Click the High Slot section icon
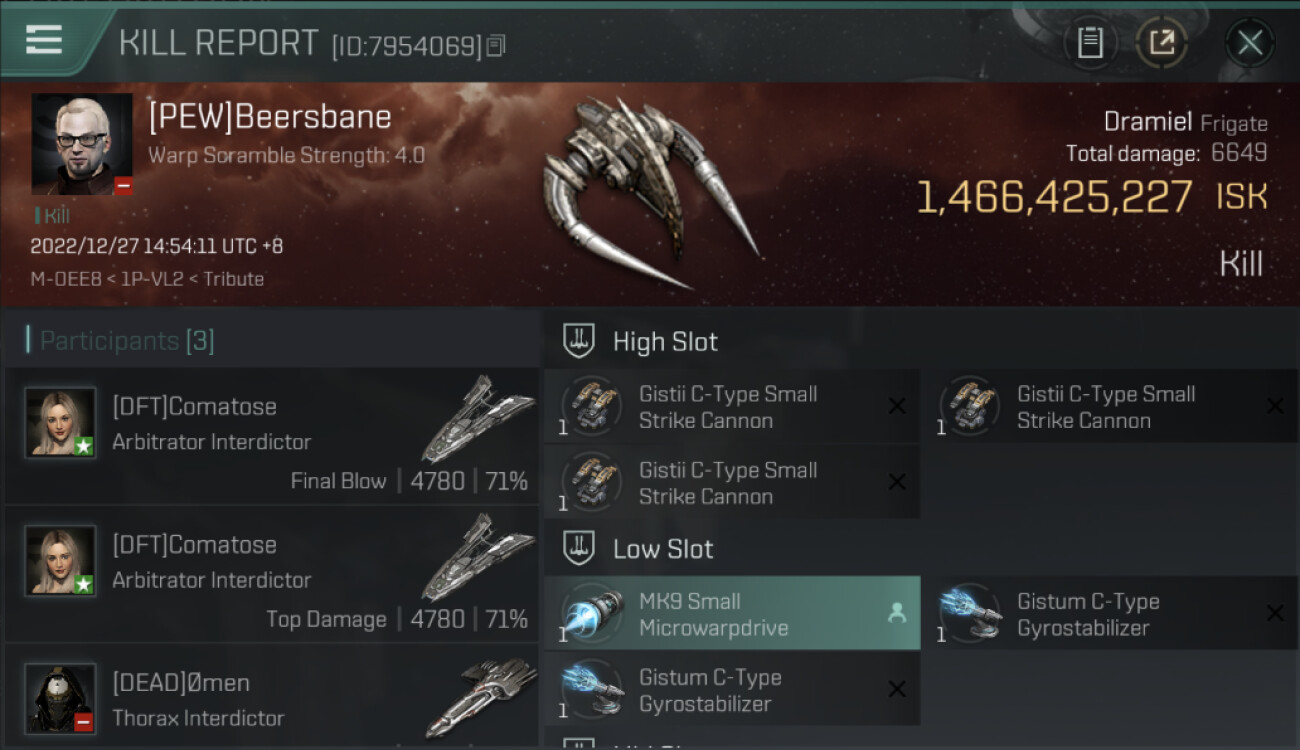 coord(579,341)
